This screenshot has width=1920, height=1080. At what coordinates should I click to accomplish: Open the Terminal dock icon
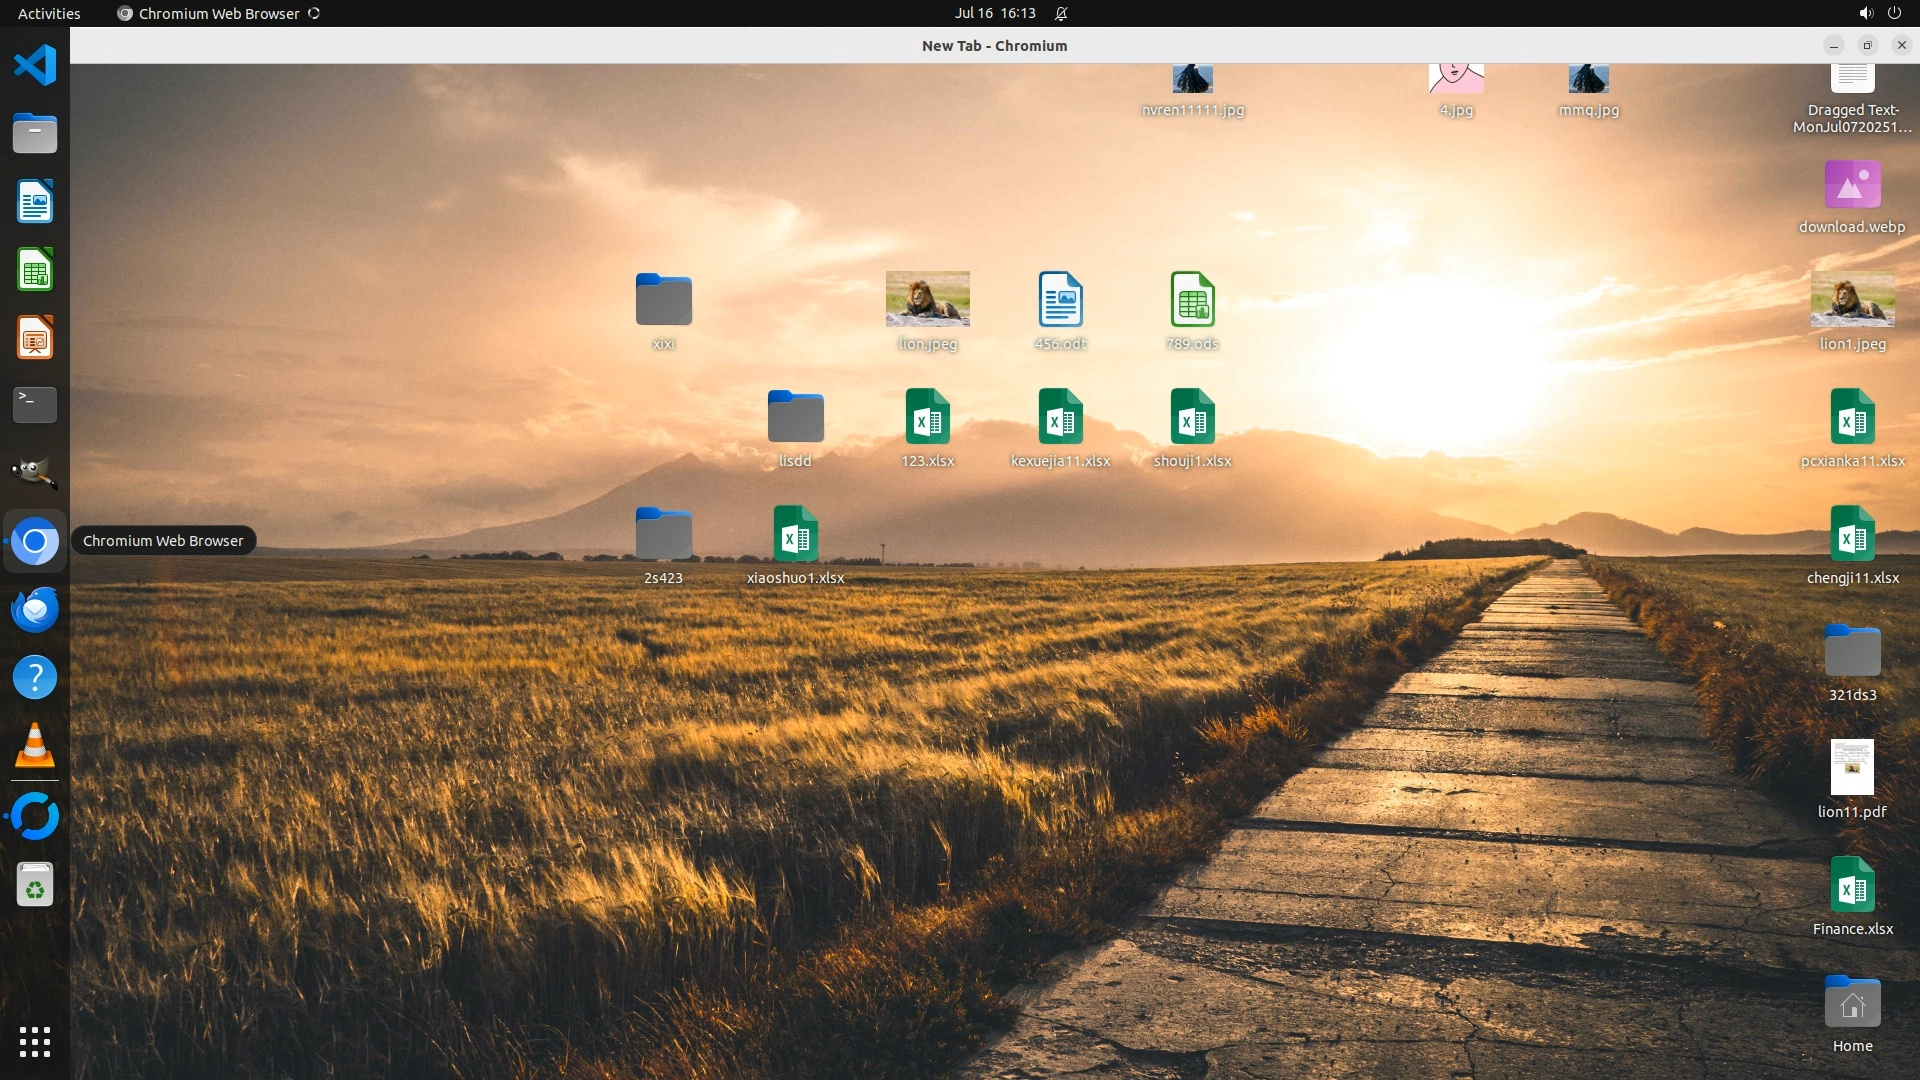(35, 405)
